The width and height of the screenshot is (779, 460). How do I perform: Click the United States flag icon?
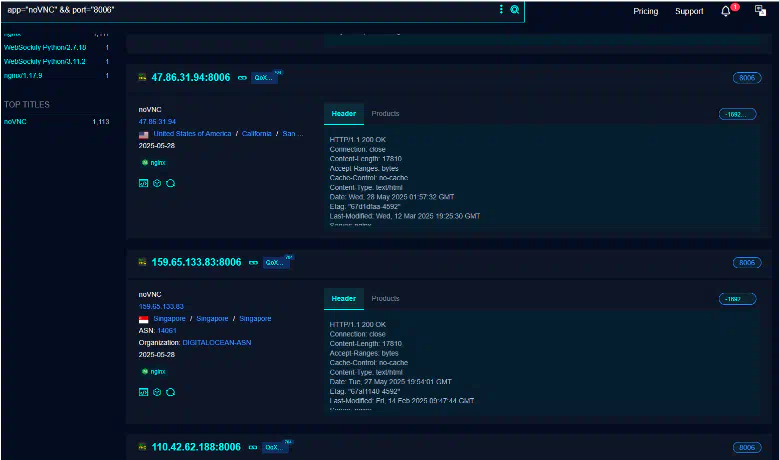pyautogui.click(x=144, y=135)
